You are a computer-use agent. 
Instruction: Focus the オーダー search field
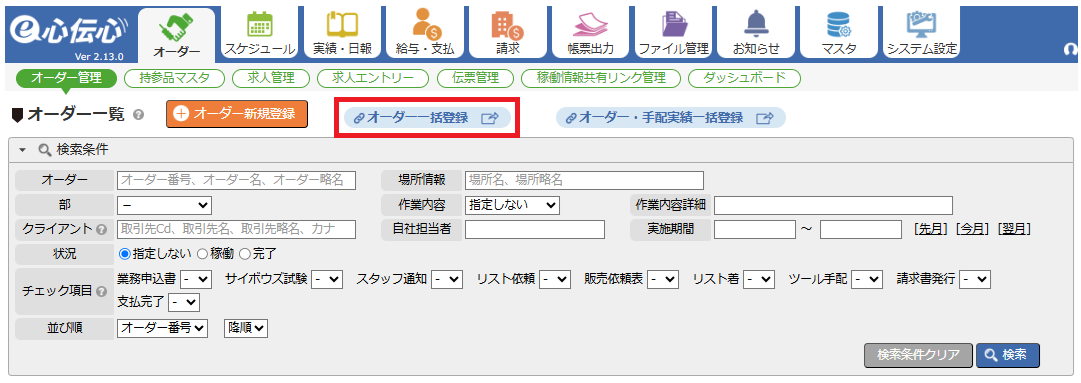tap(236, 180)
